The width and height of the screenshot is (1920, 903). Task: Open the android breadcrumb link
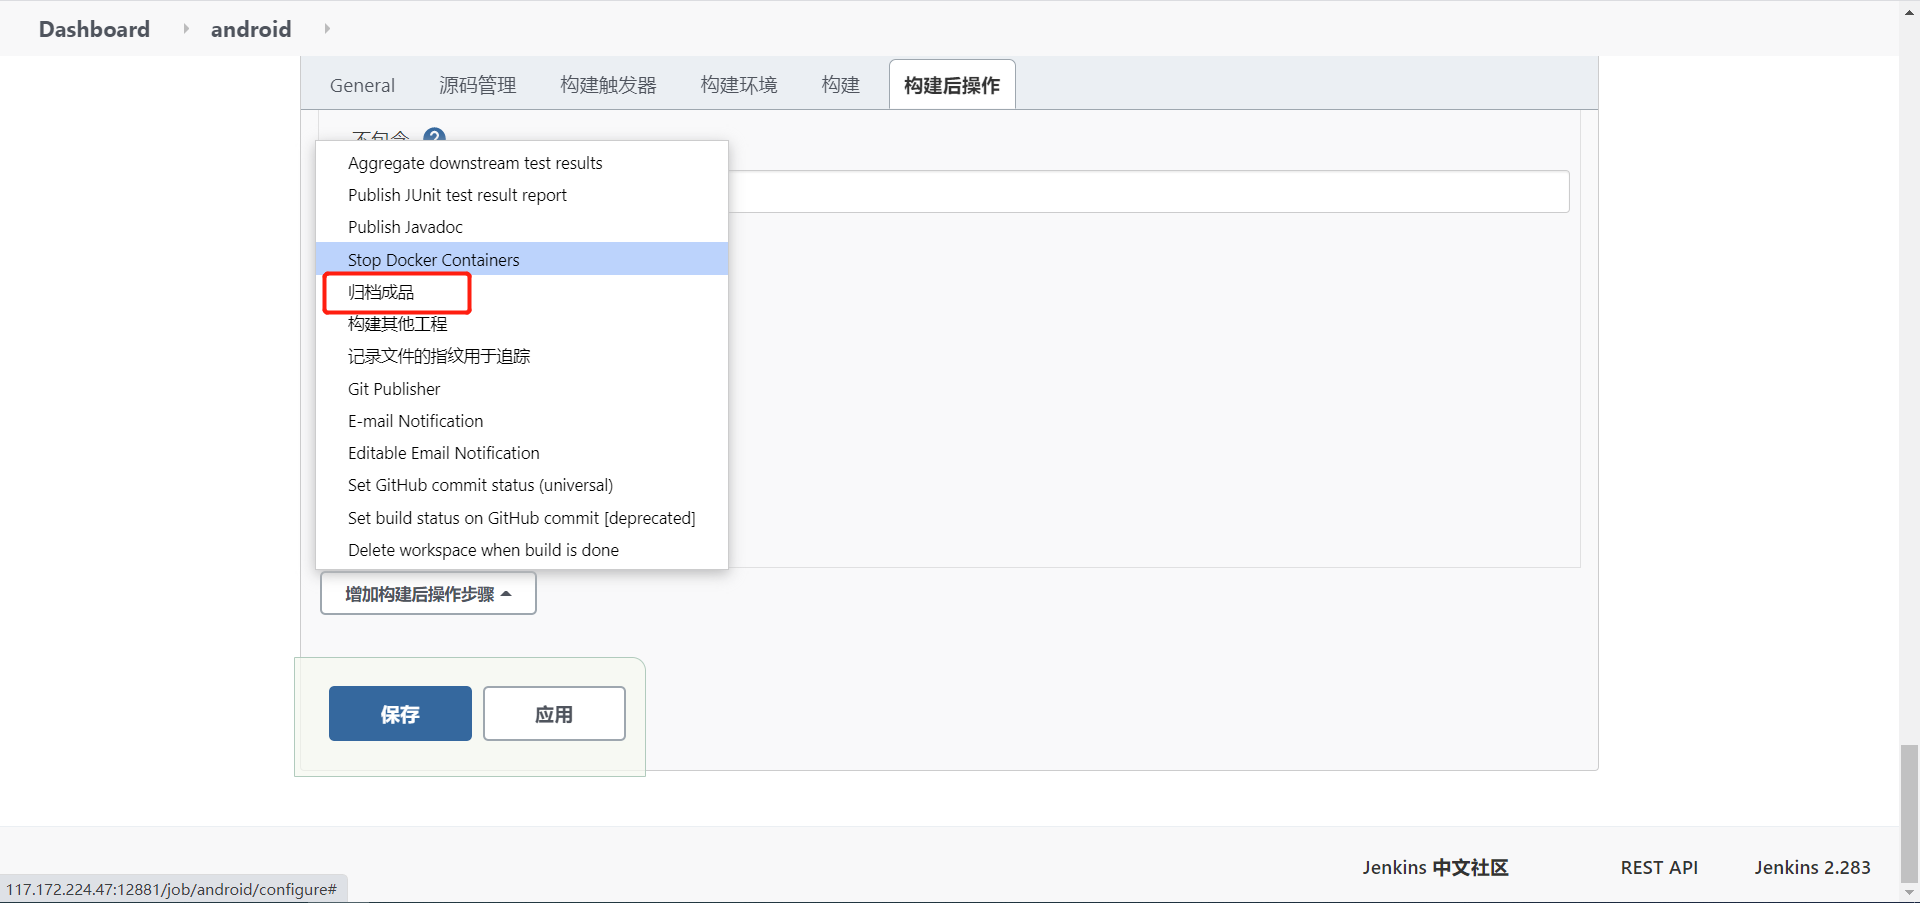(251, 29)
